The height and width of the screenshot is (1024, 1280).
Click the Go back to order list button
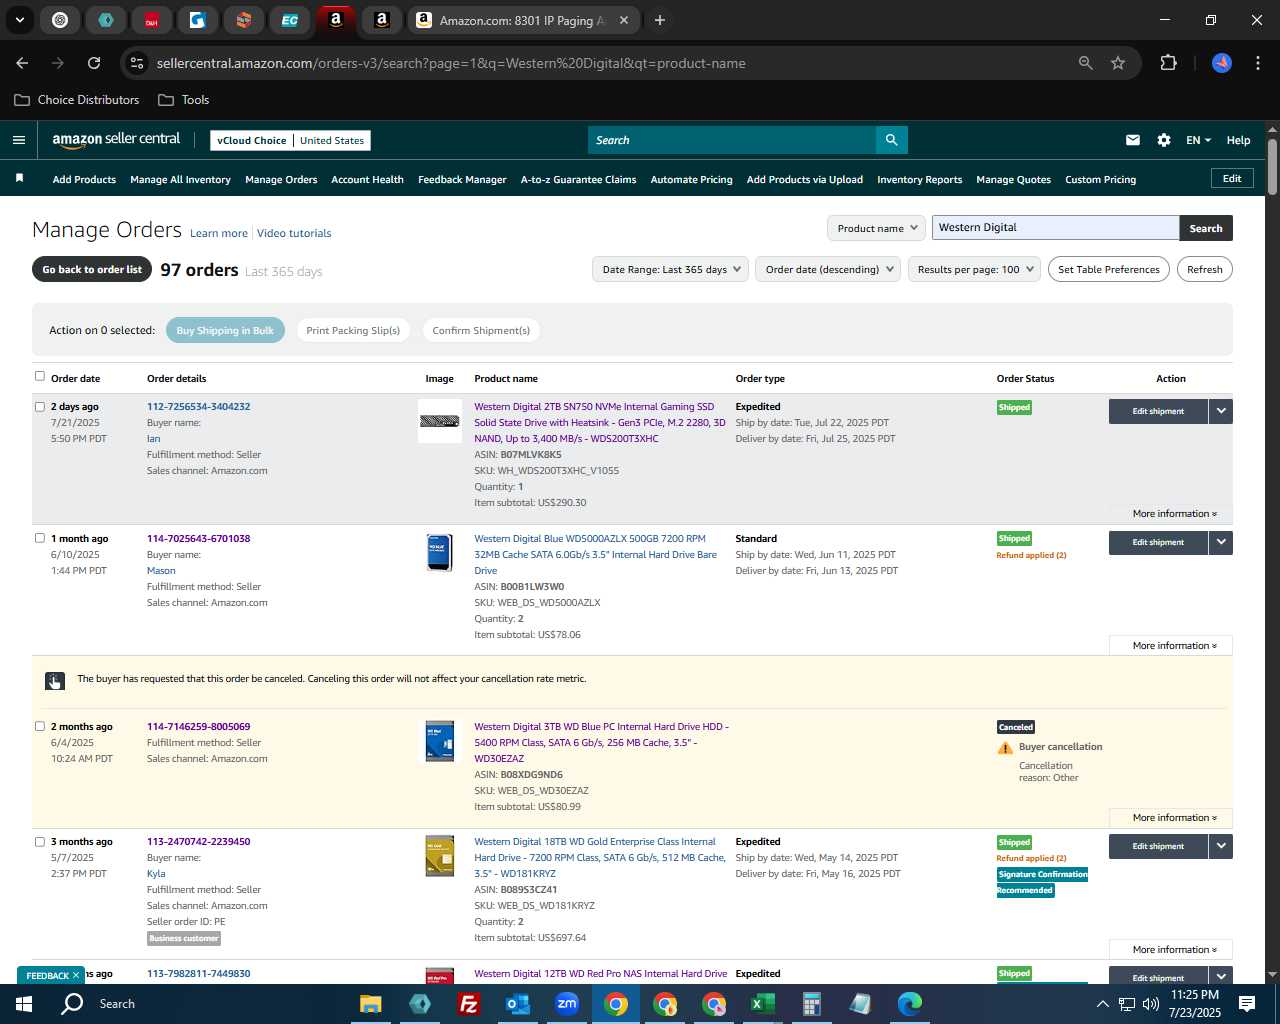click(x=92, y=269)
